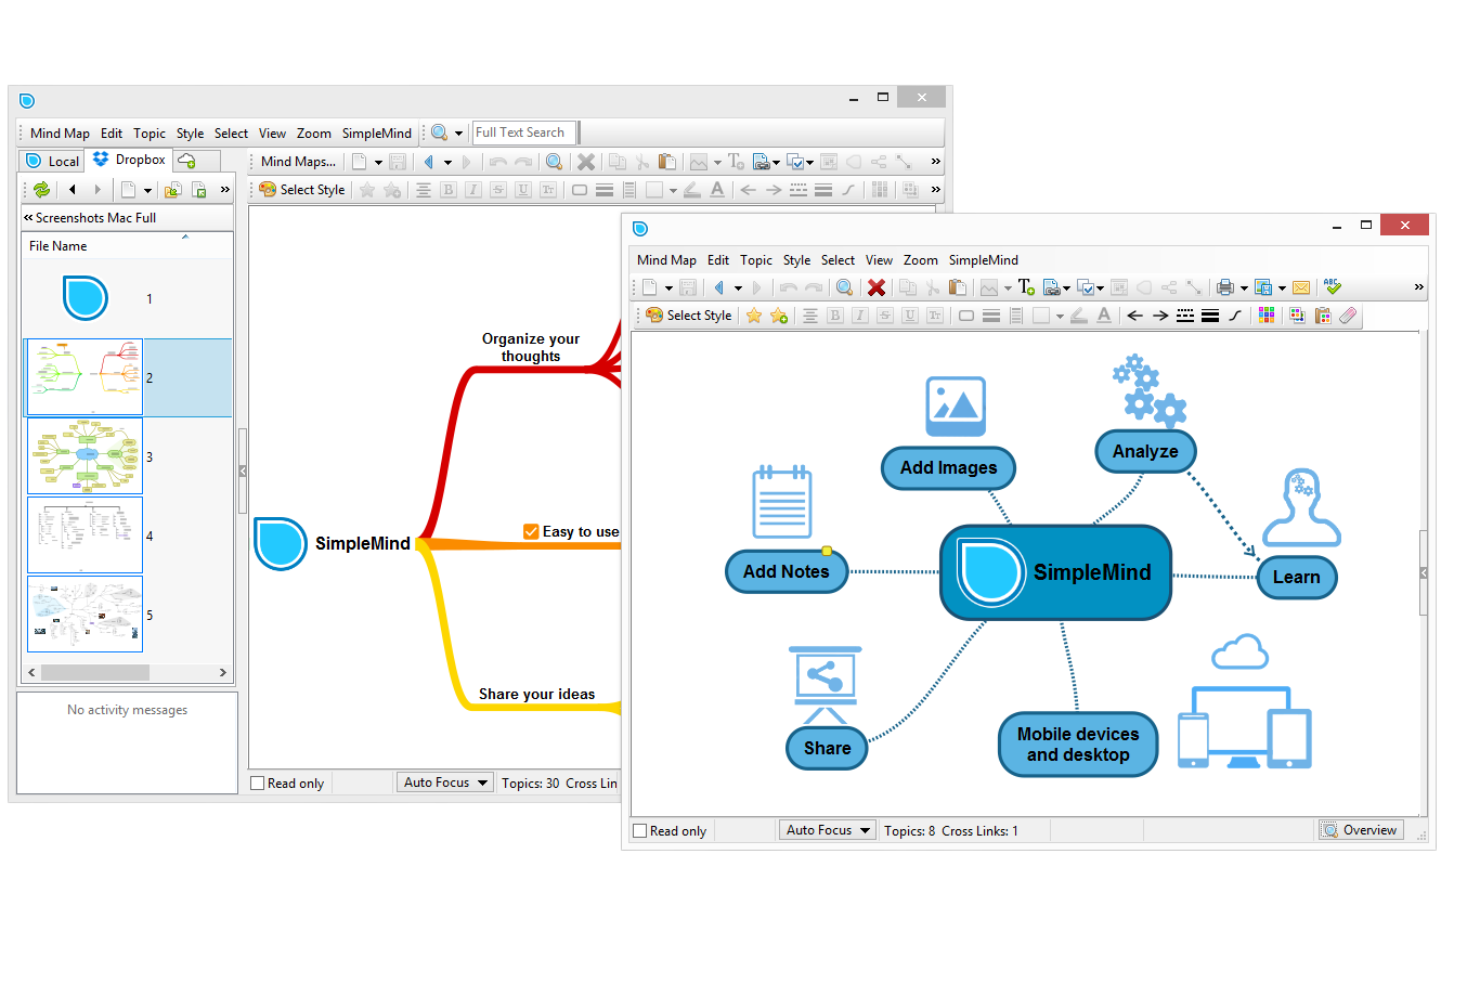Viewport: 1480px width, 987px height.
Task: Click the eraser clear-style icon in front window
Action: coord(1348,316)
